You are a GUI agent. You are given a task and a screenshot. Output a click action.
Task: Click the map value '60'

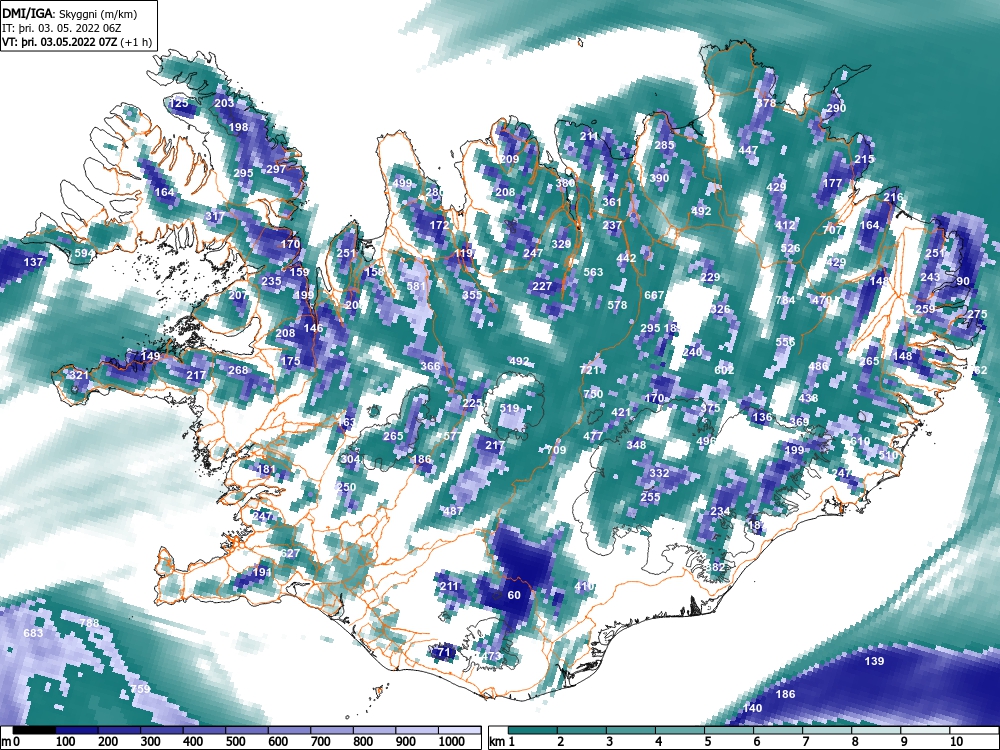(514, 595)
